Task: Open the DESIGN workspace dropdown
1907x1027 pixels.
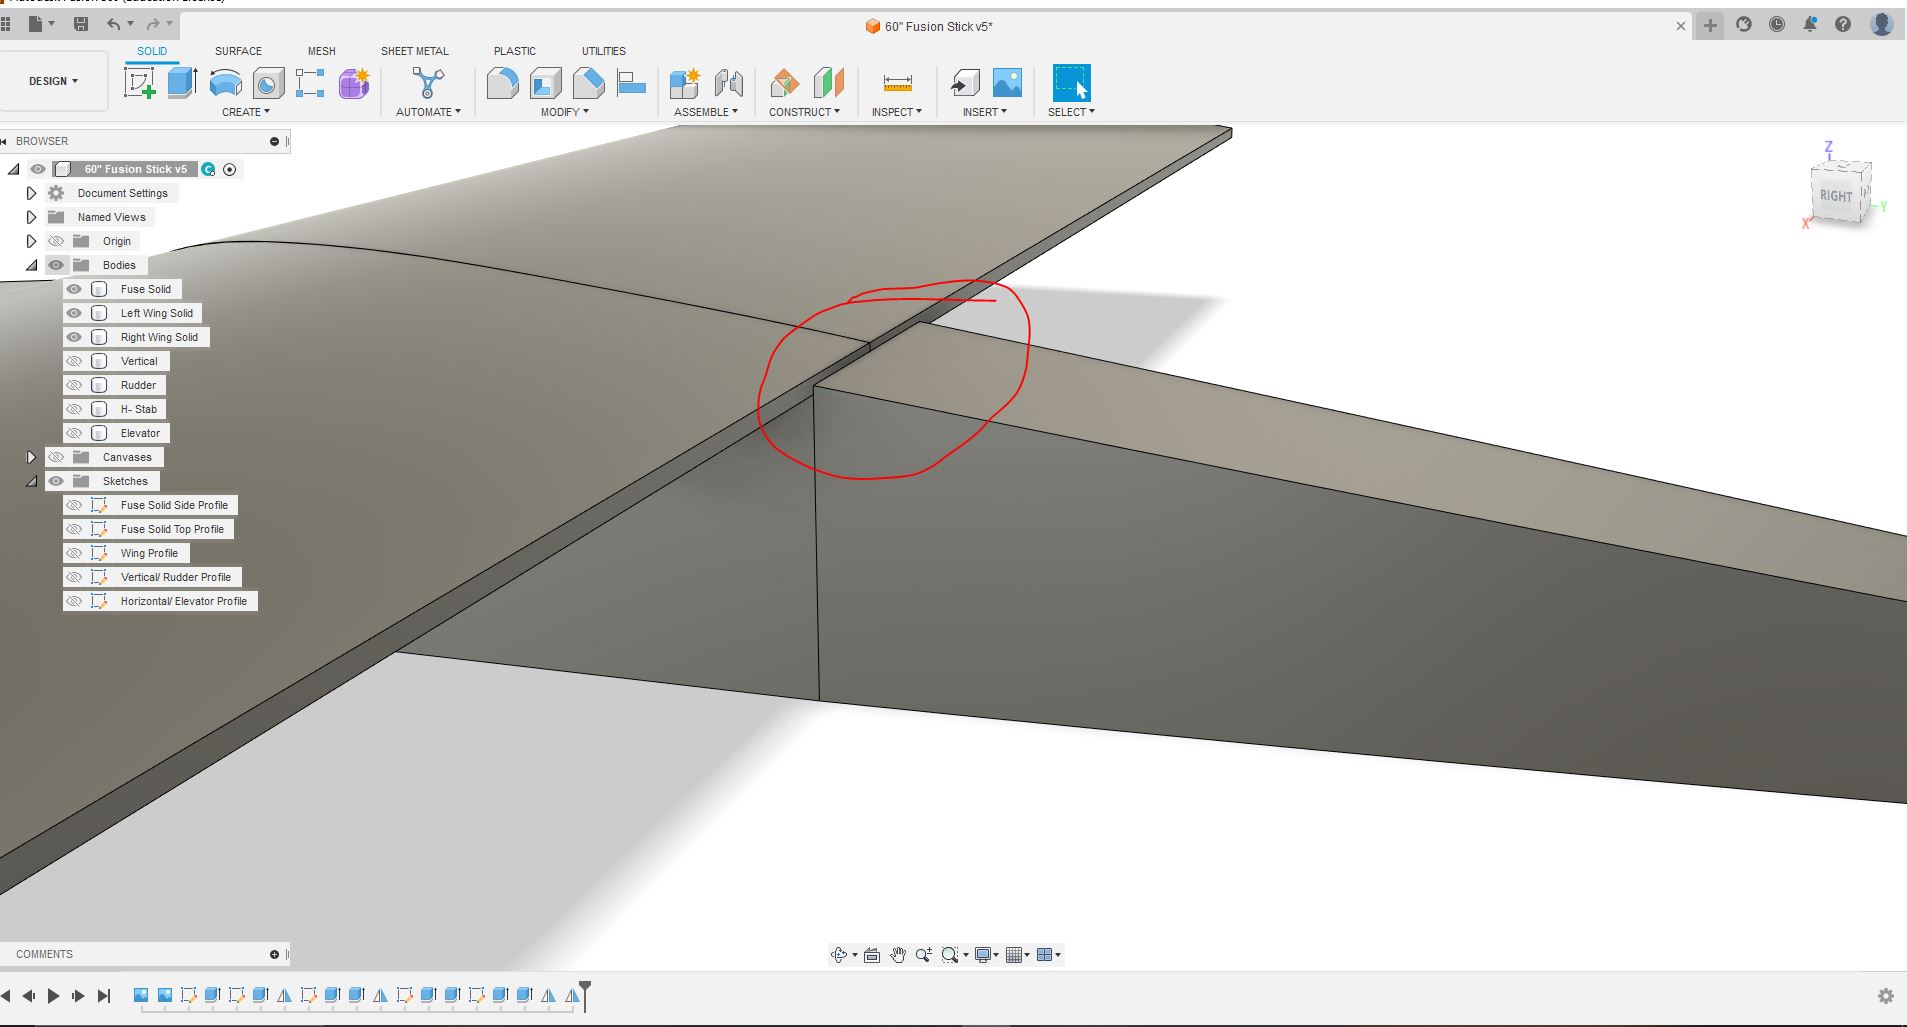Action: coord(53,81)
